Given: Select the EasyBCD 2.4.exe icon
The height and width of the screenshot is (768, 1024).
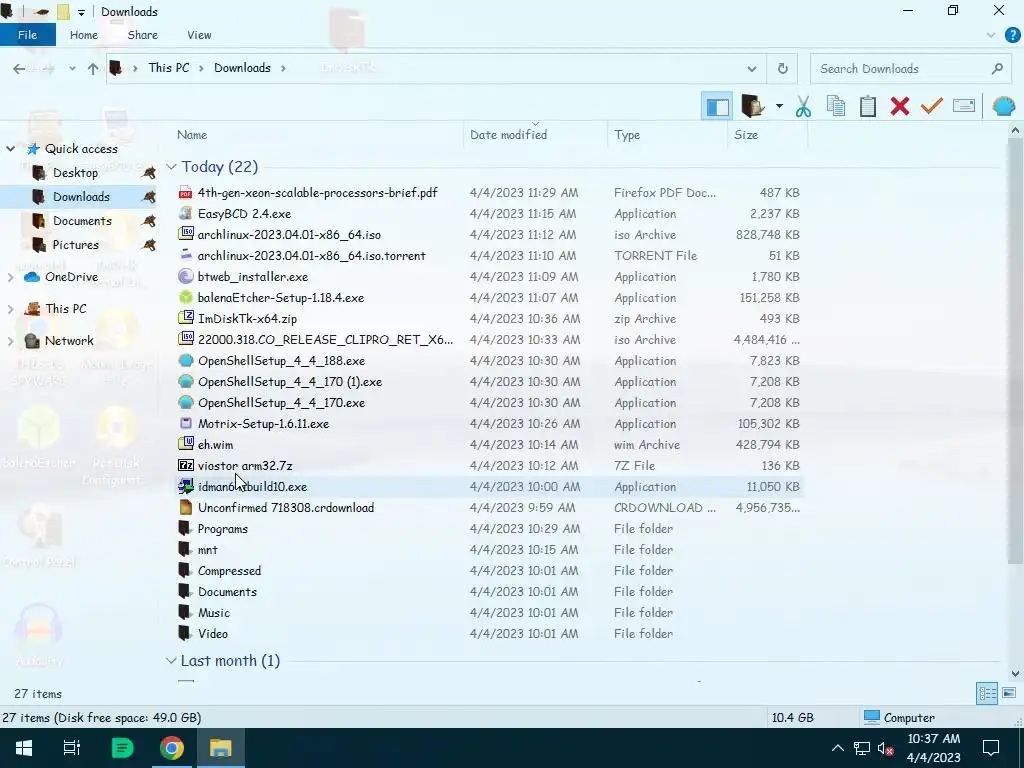Looking at the screenshot, I should (x=185, y=214).
